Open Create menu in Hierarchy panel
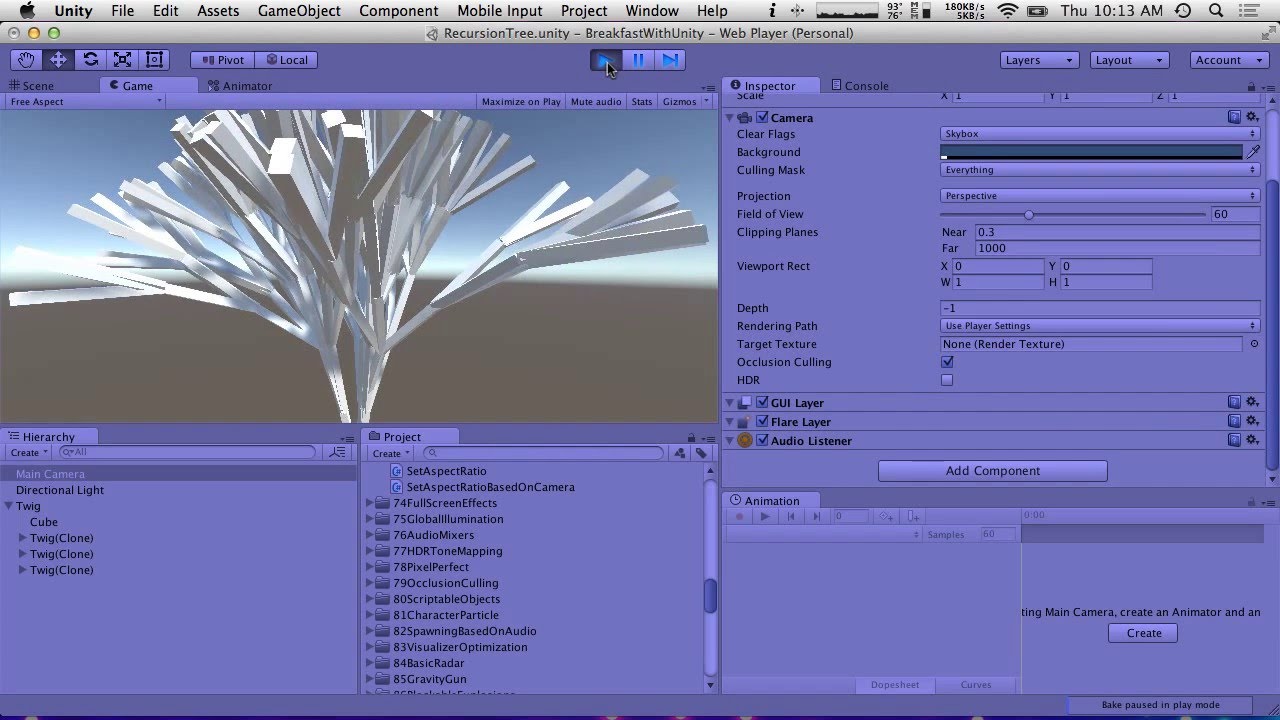The height and width of the screenshot is (720, 1280). [29, 453]
